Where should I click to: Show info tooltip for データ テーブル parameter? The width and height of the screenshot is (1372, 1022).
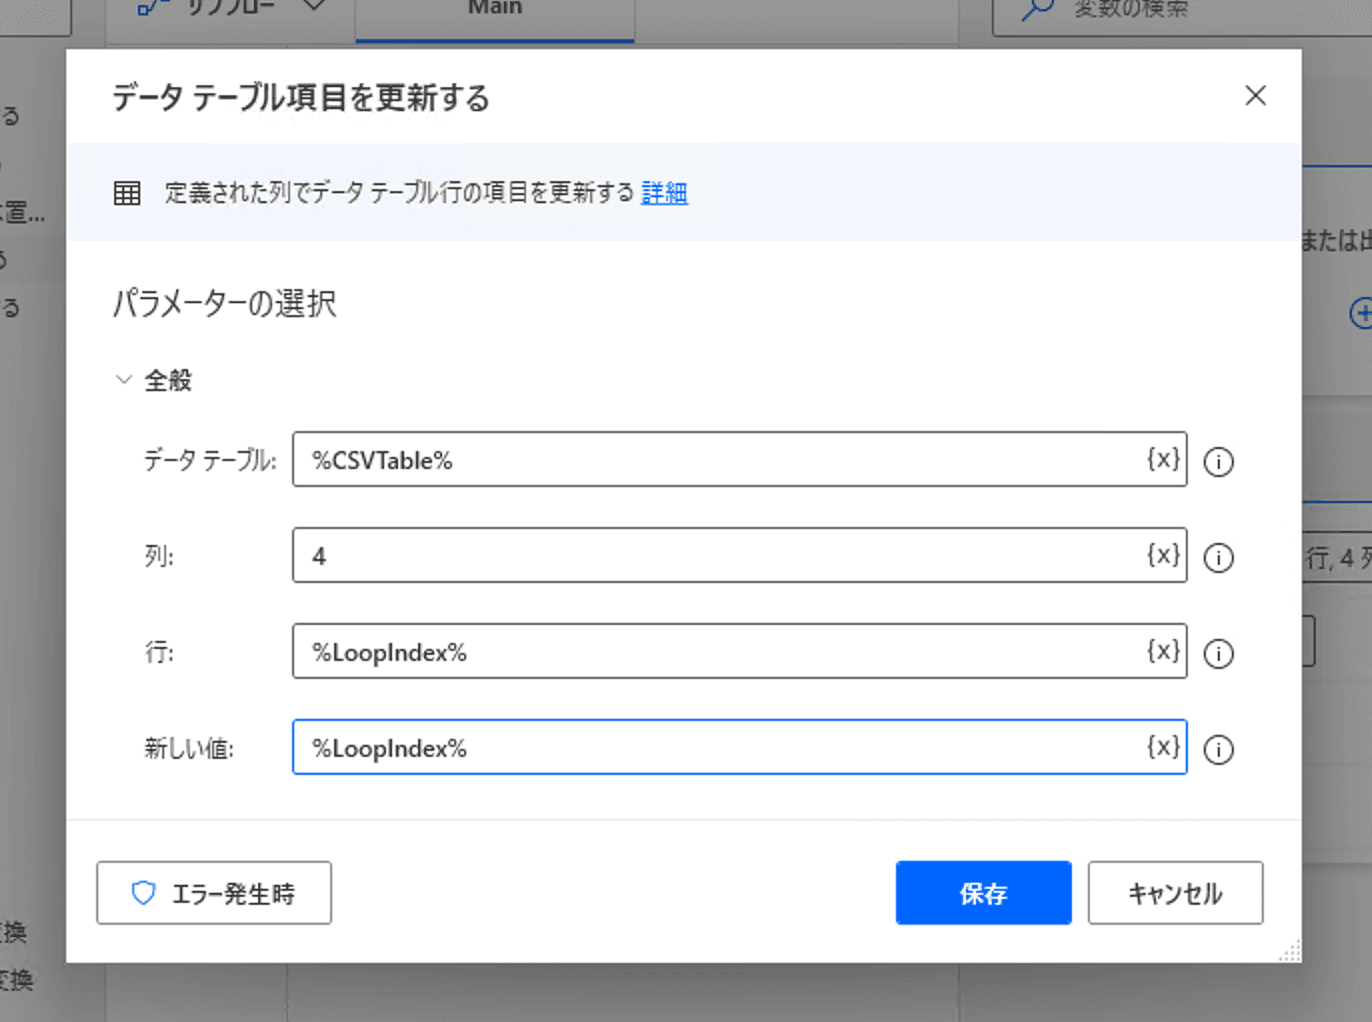coord(1218,461)
